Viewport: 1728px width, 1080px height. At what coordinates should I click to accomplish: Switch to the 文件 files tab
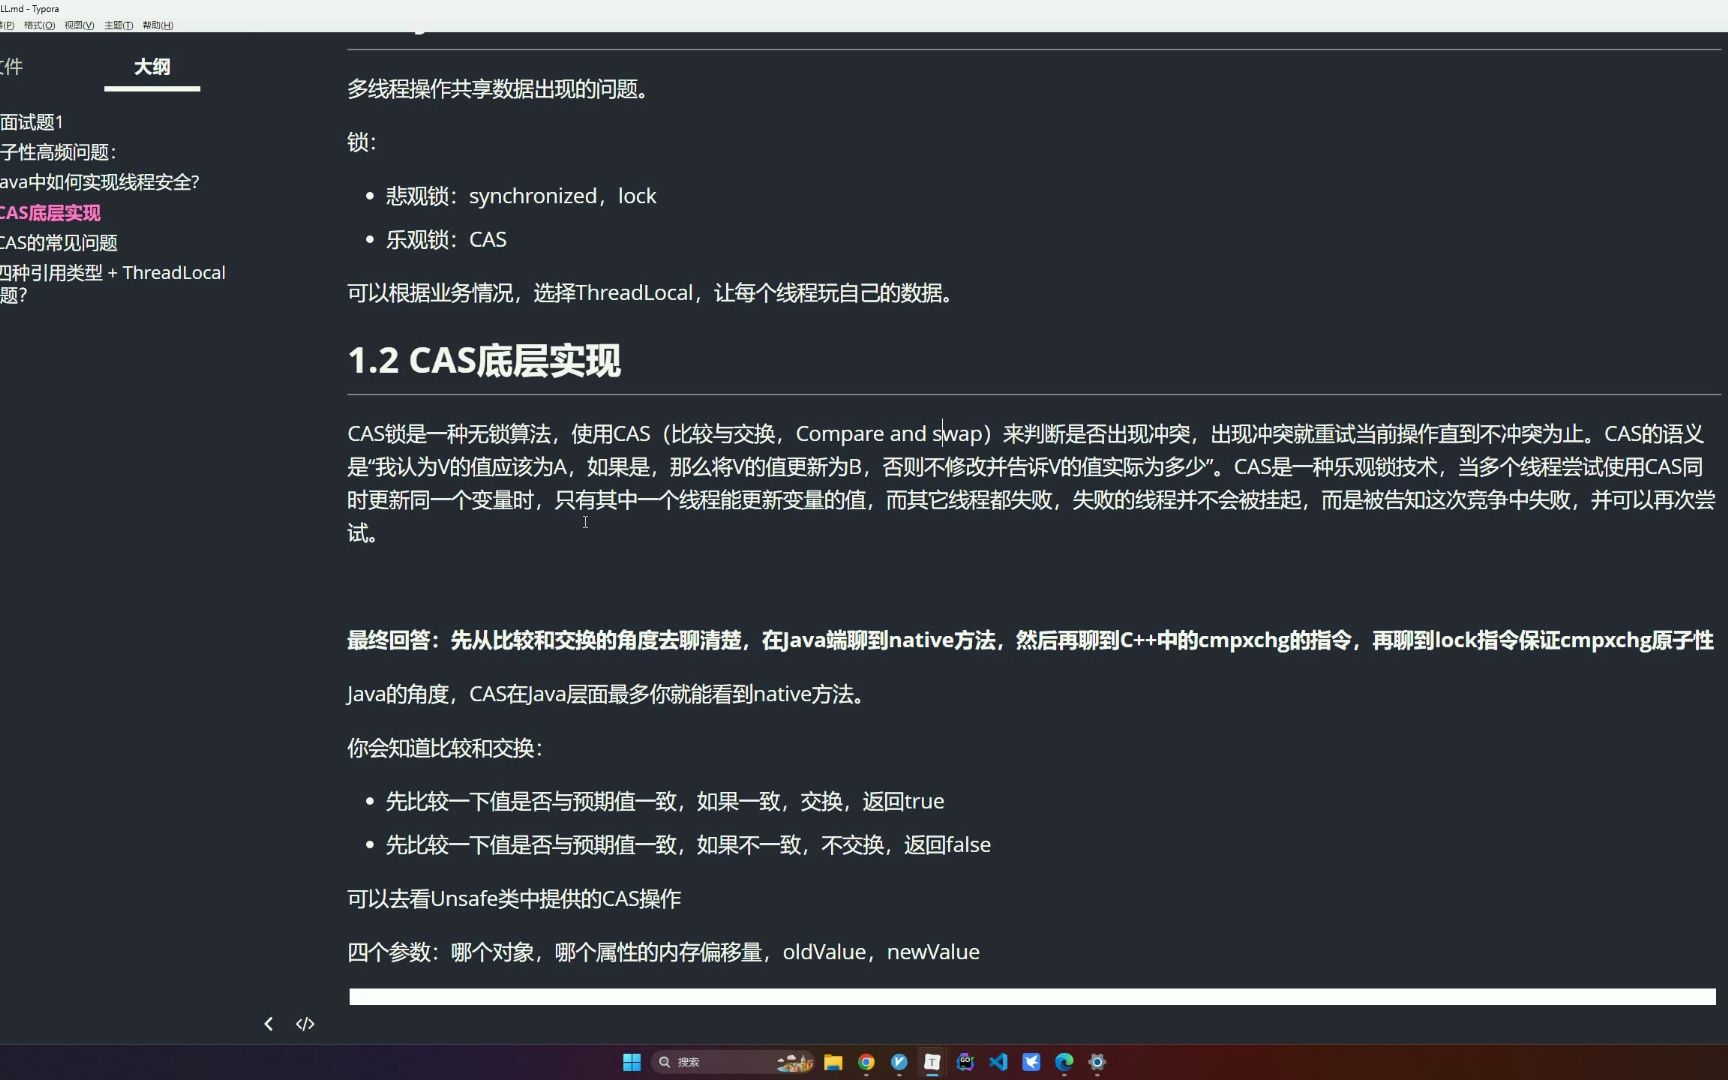coord(11,67)
